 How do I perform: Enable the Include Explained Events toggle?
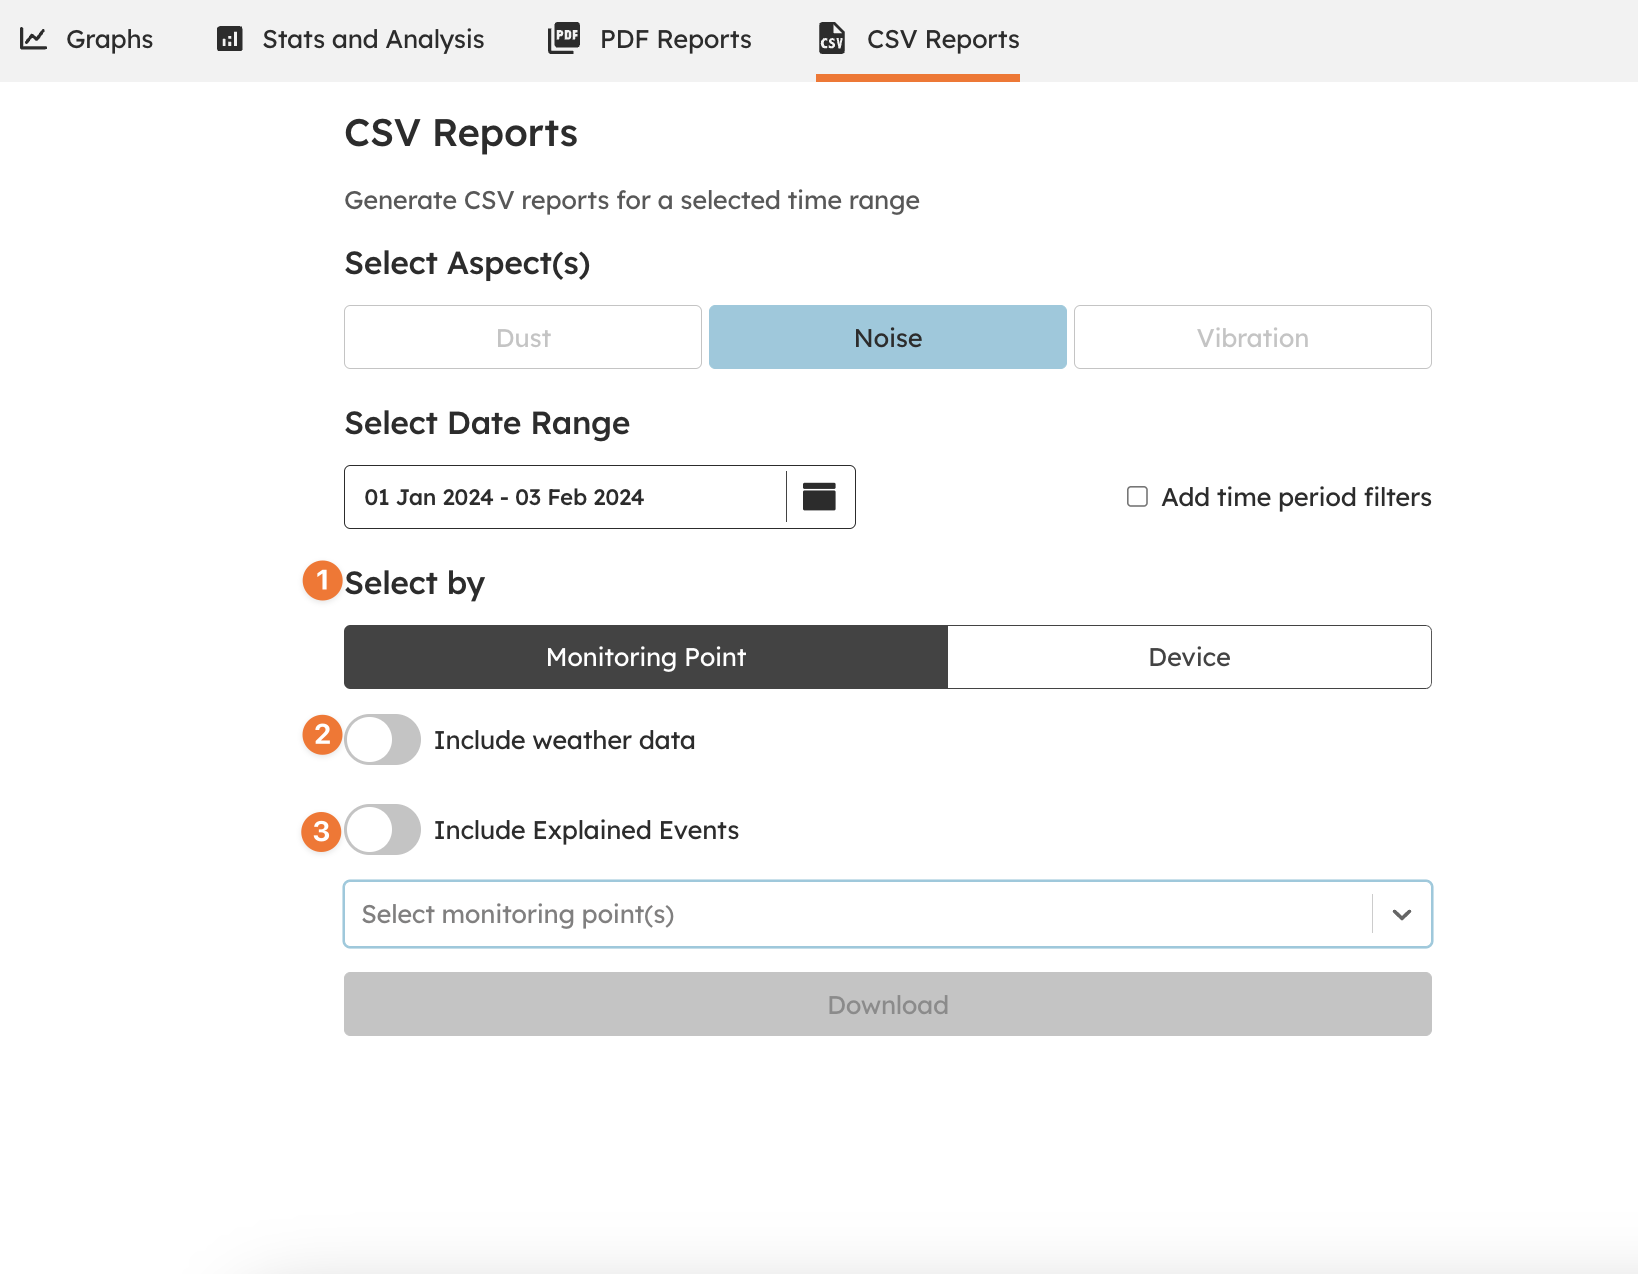382,830
